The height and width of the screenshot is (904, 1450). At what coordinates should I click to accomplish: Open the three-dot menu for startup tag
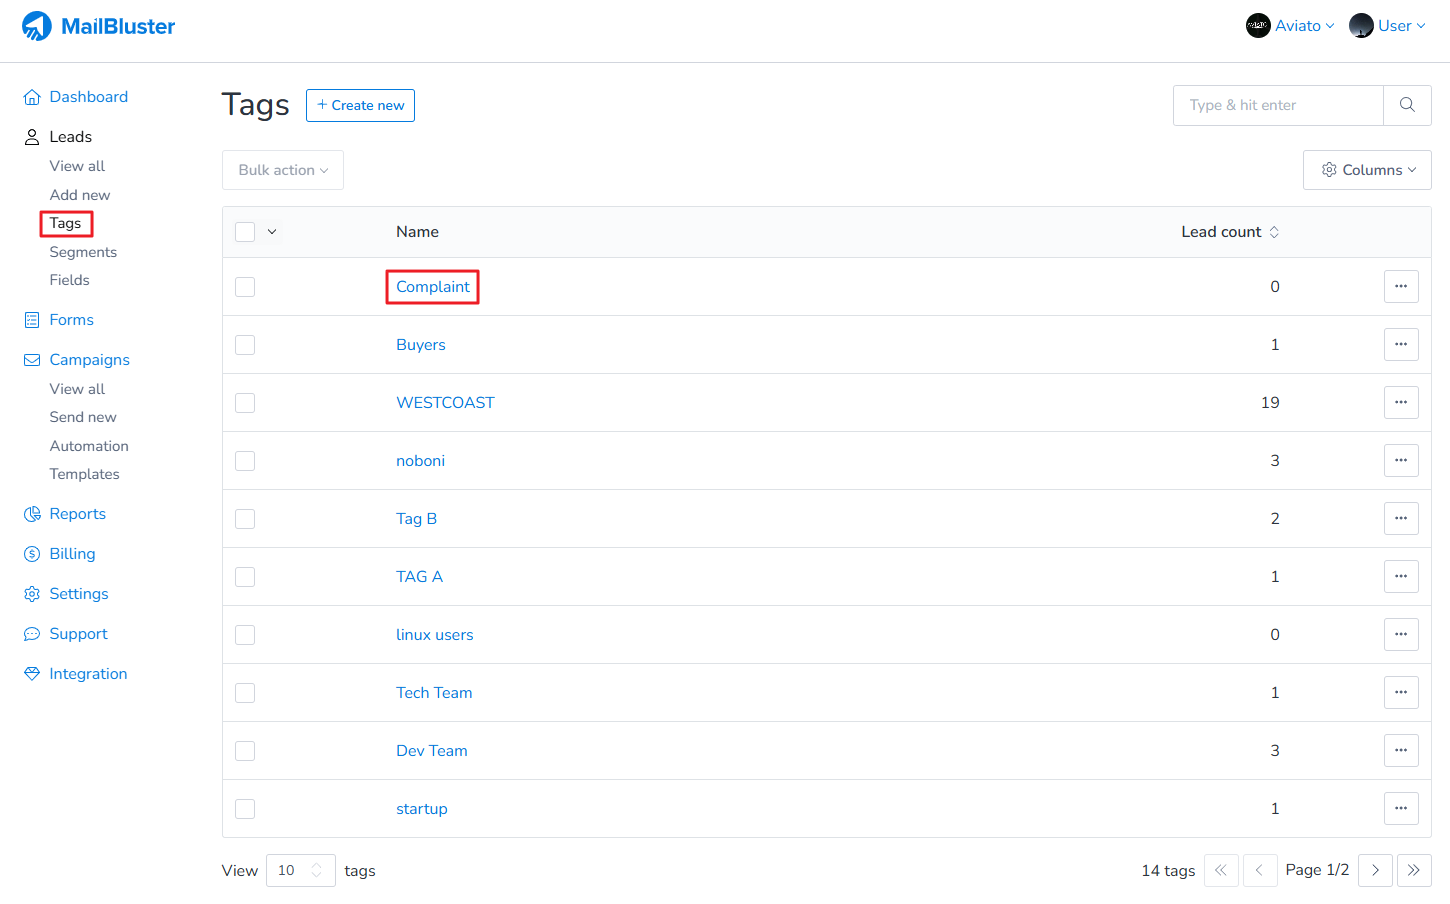click(x=1401, y=809)
